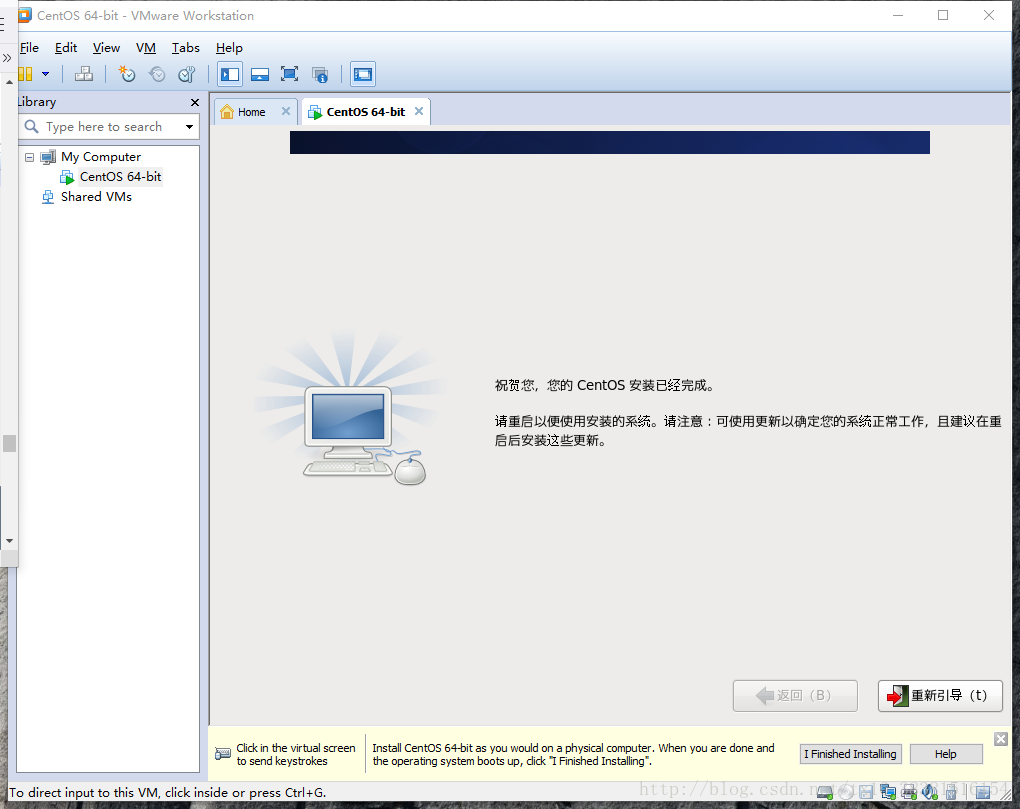Click the scrollbar thumb in the left window

coord(9,444)
